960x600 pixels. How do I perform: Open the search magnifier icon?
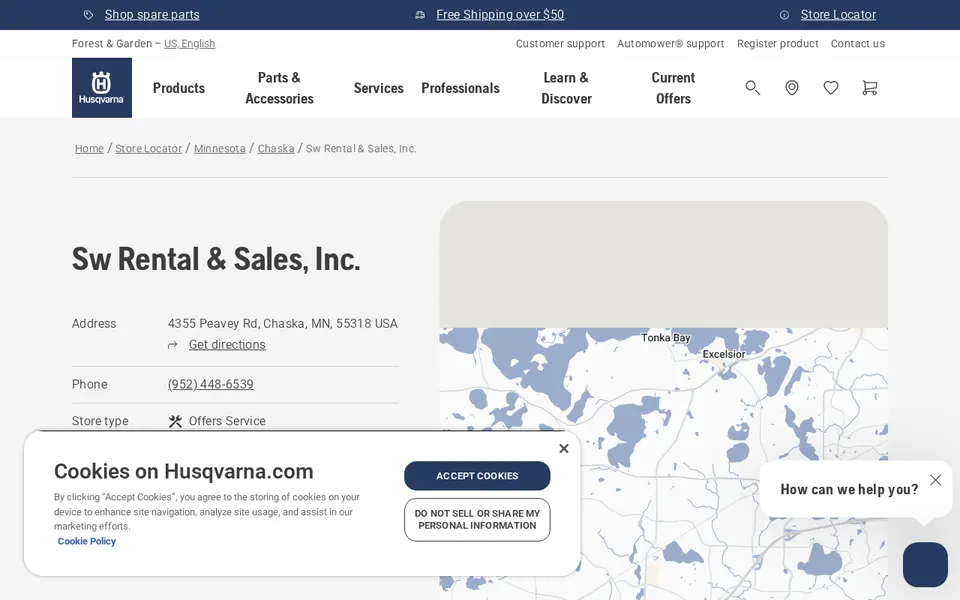point(752,88)
